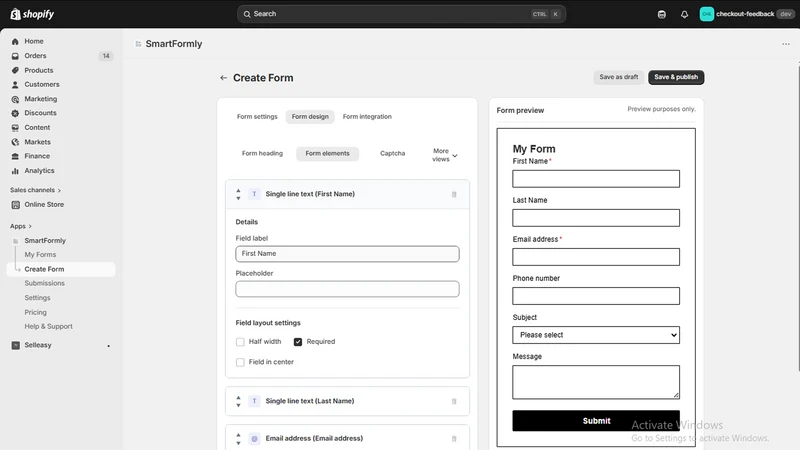The width and height of the screenshot is (800, 450).
Task: Expand Email address (Email address) panel
Action: (x=347, y=438)
